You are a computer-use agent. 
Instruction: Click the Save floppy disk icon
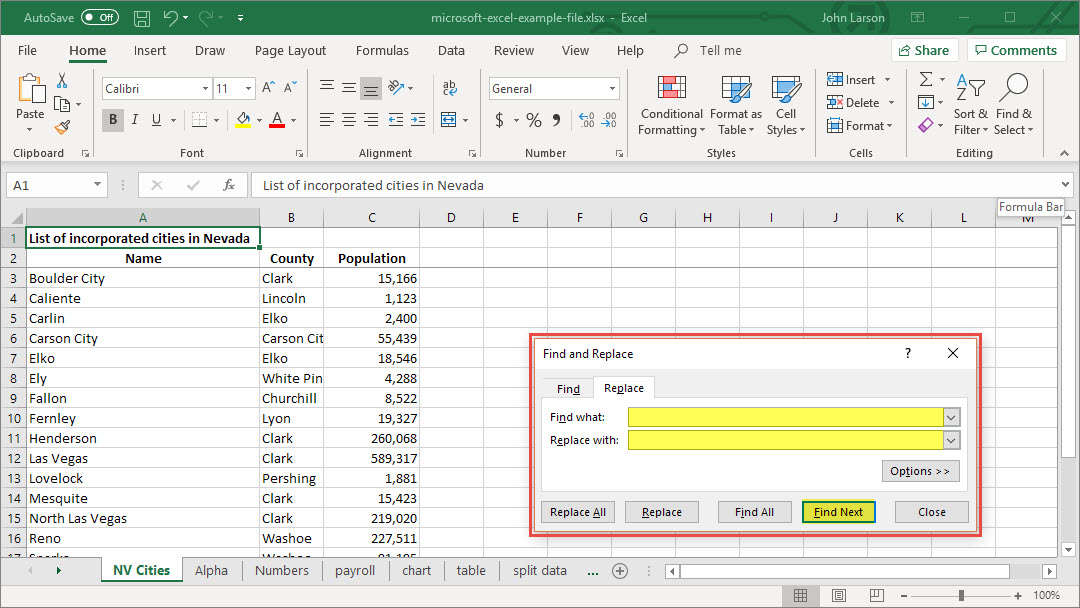pyautogui.click(x=142, y=18)
